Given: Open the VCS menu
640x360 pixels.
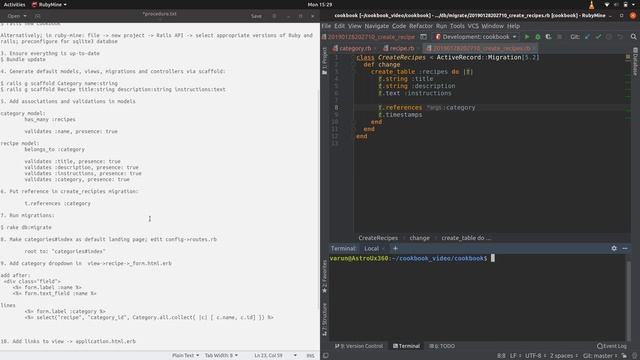Looking at the screenshot, I should pos(473,26).
